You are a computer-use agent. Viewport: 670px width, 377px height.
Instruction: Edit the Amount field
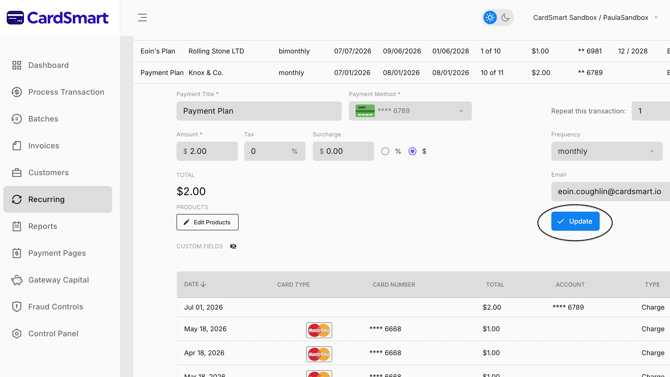[x=207, y=151]
